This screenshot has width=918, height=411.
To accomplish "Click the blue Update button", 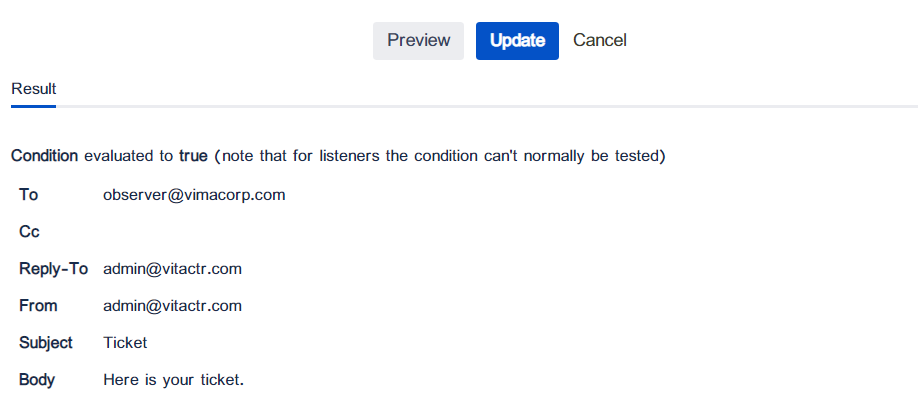I will coord(517,41).
